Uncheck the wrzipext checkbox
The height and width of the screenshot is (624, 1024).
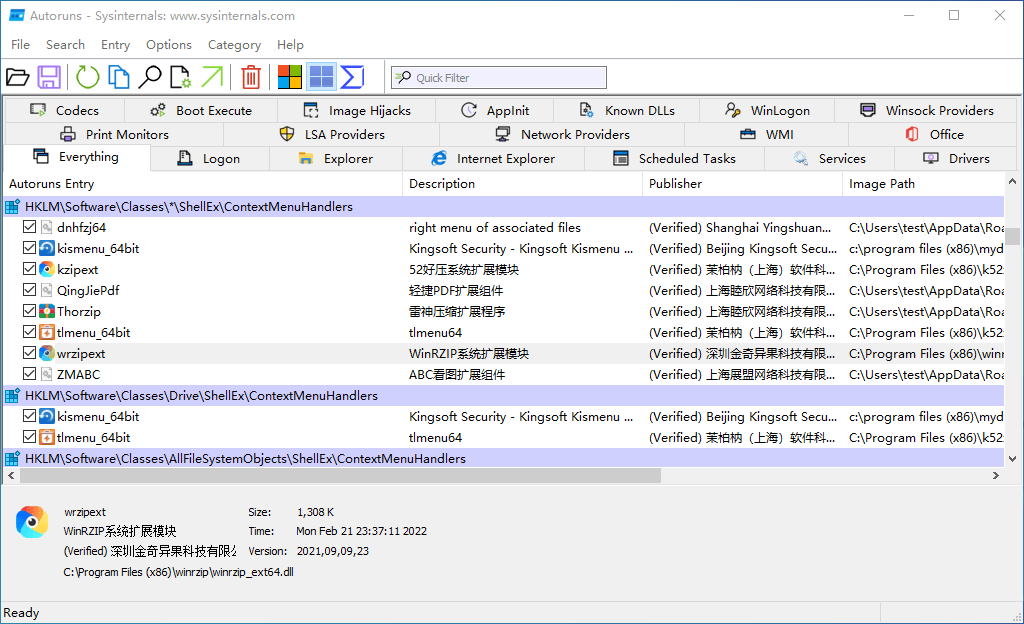click(x=29, y=352)
